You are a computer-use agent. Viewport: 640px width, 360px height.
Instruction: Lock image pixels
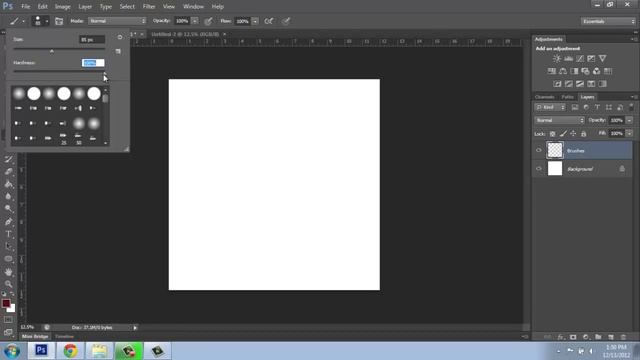point(563,133)
